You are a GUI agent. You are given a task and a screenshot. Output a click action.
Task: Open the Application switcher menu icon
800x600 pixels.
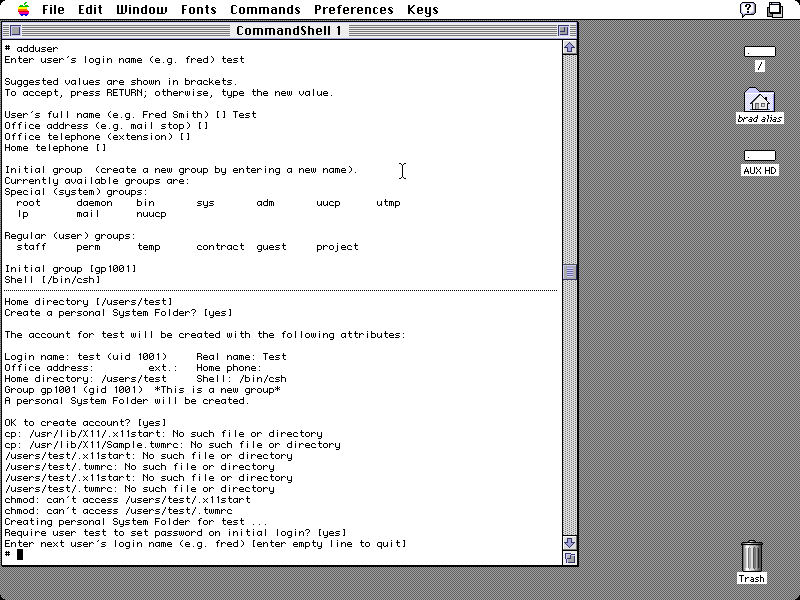775,10
